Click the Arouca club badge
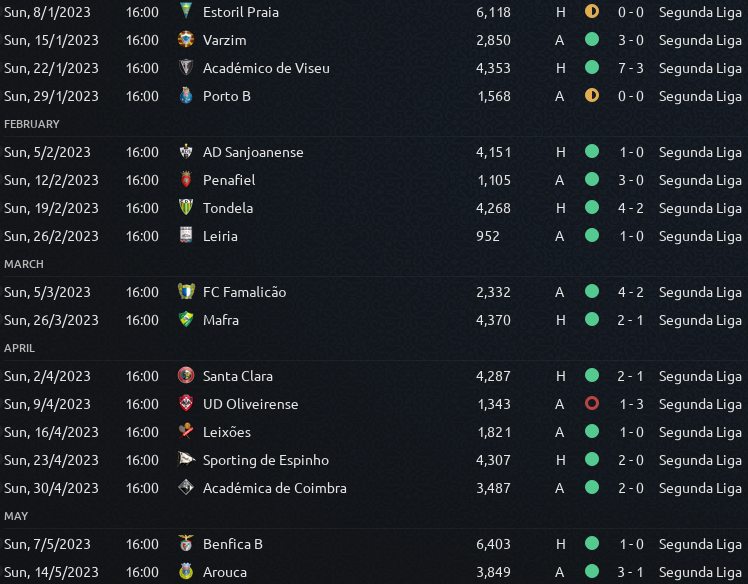 coord(186,572)
